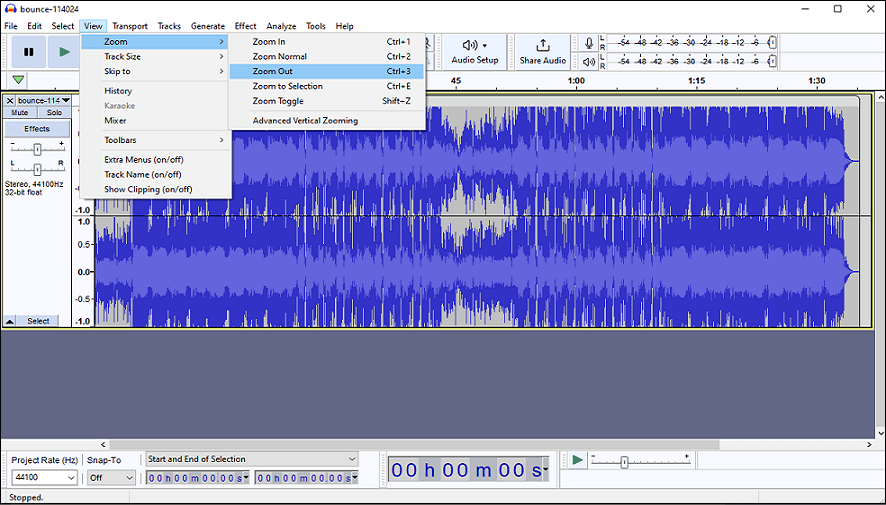Click the speaker playback meter icon

click(x=589, y=62)
